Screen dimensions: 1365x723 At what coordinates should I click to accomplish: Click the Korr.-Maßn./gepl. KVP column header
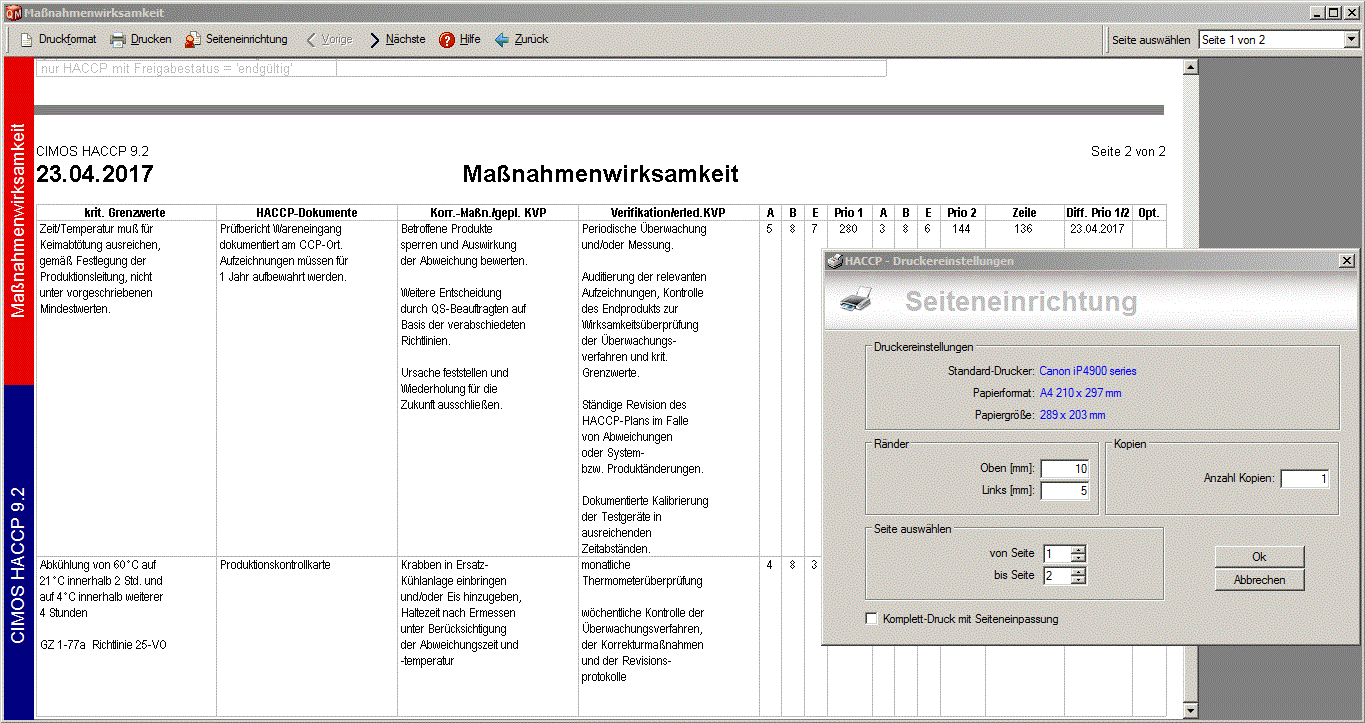(x=488, y=213)
